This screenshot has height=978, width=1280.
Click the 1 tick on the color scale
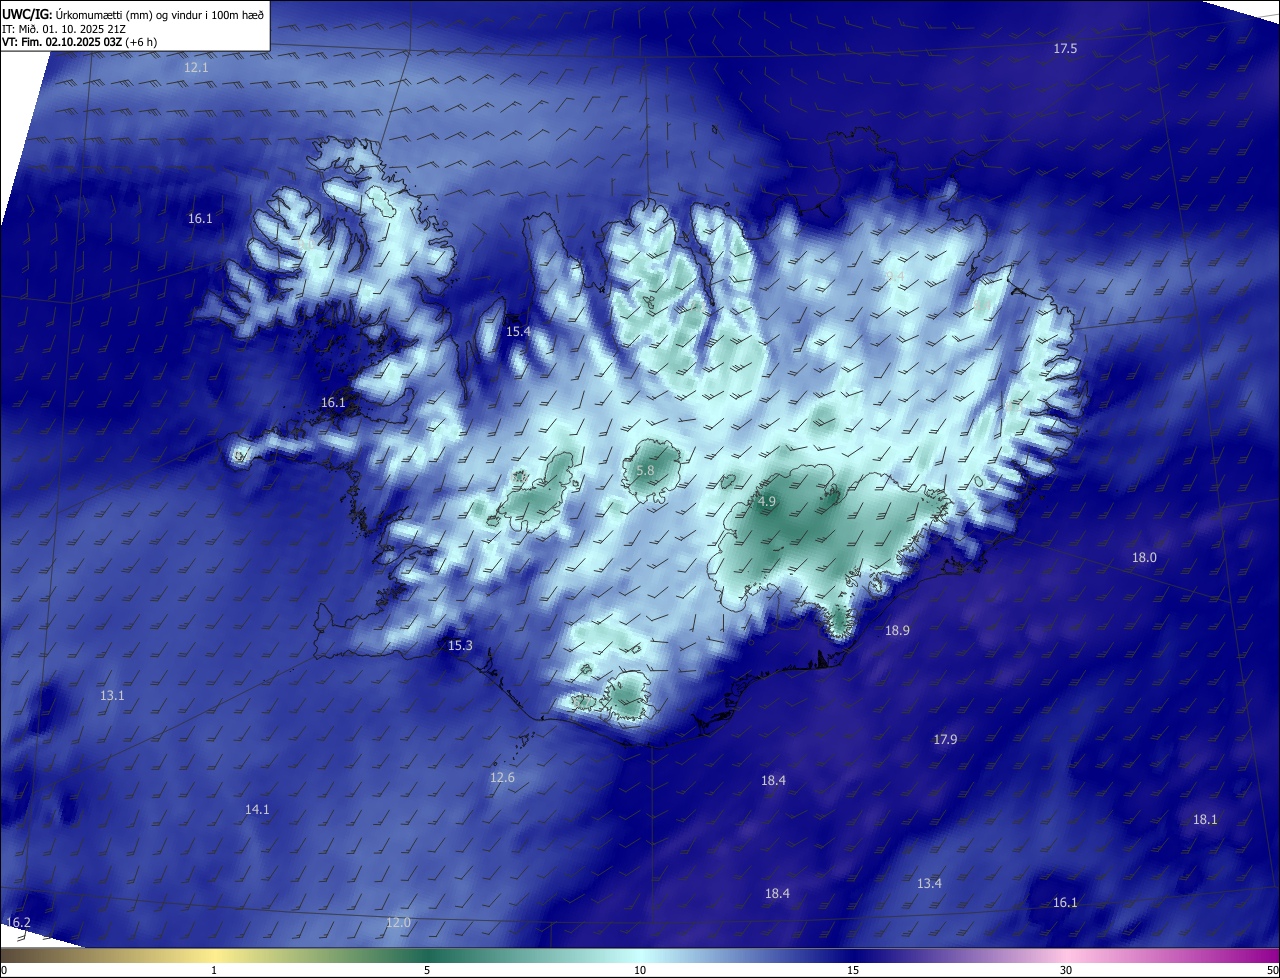214,970
